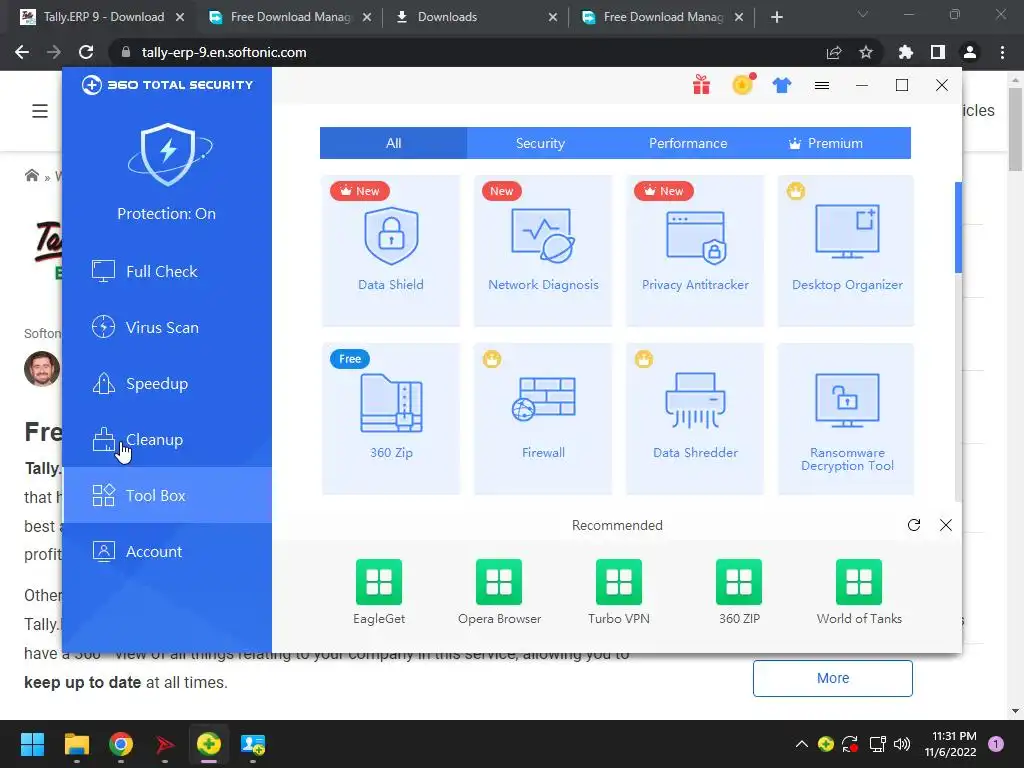
Task: Open the volume control in the tray
Action: (x=901, y=744)
